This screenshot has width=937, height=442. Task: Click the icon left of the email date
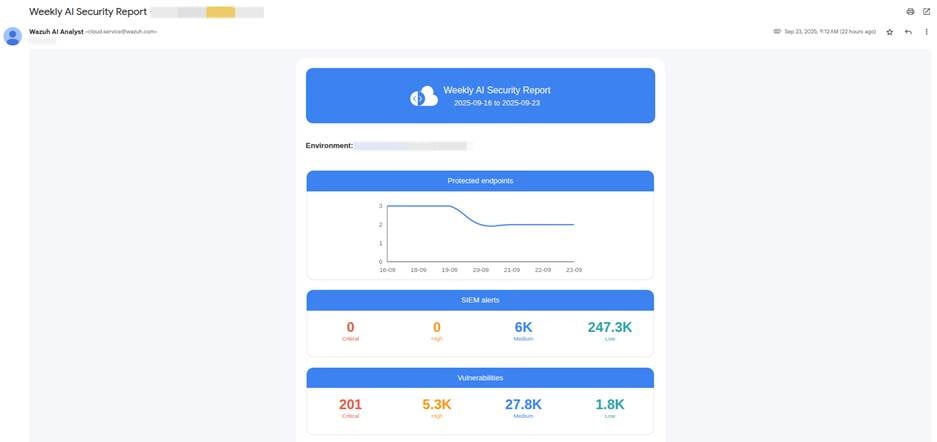point(777,32)
